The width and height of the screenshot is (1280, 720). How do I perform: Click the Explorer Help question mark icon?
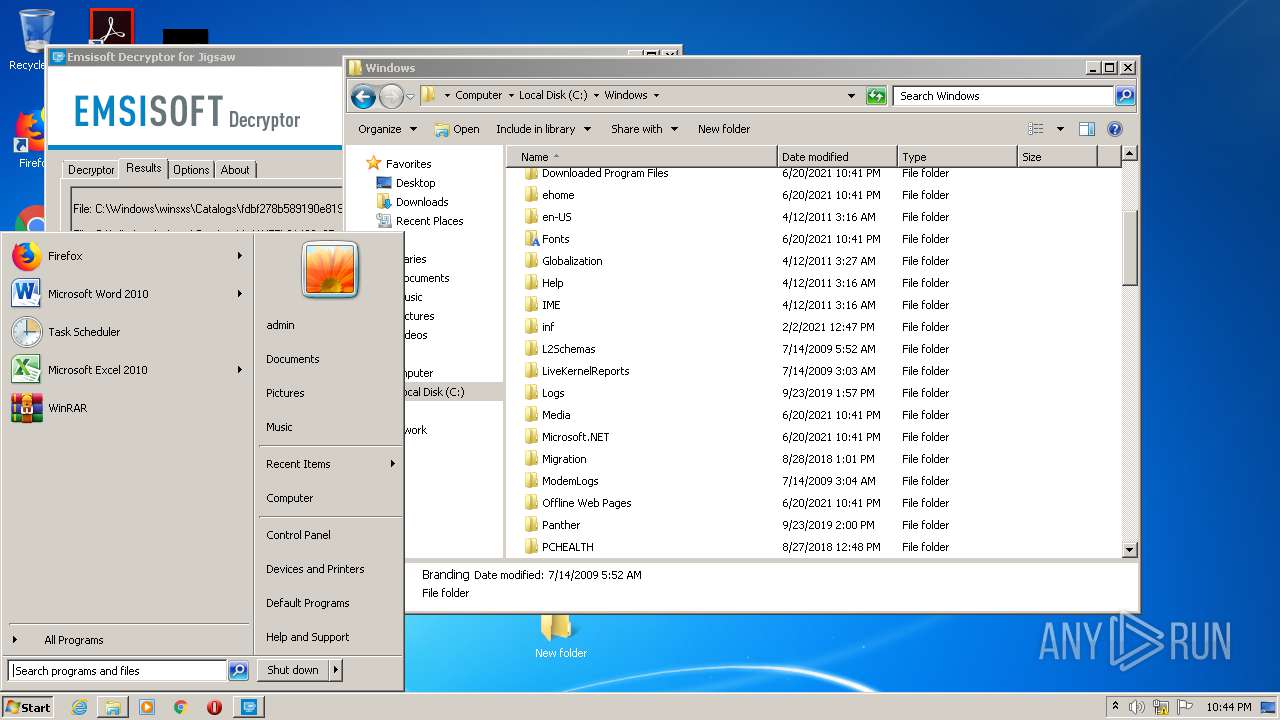[x=1115, y=129]
